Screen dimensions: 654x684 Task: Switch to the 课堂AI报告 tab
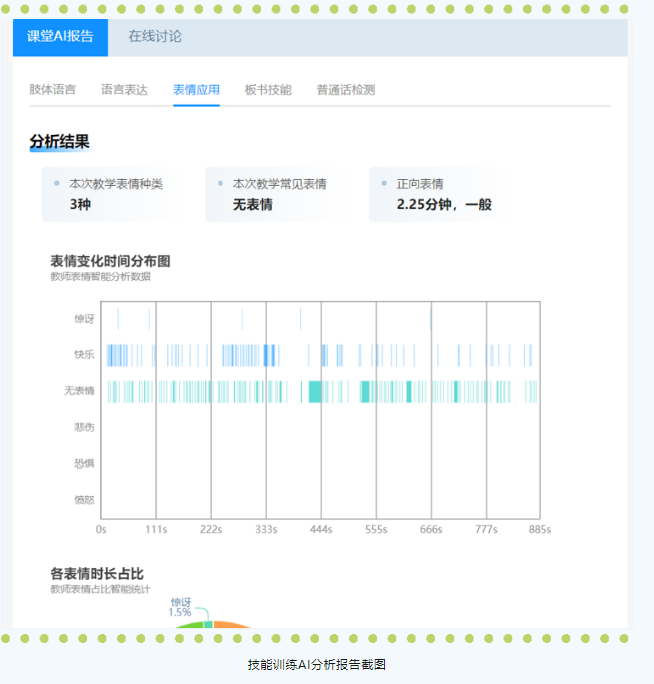coord(61,37)
